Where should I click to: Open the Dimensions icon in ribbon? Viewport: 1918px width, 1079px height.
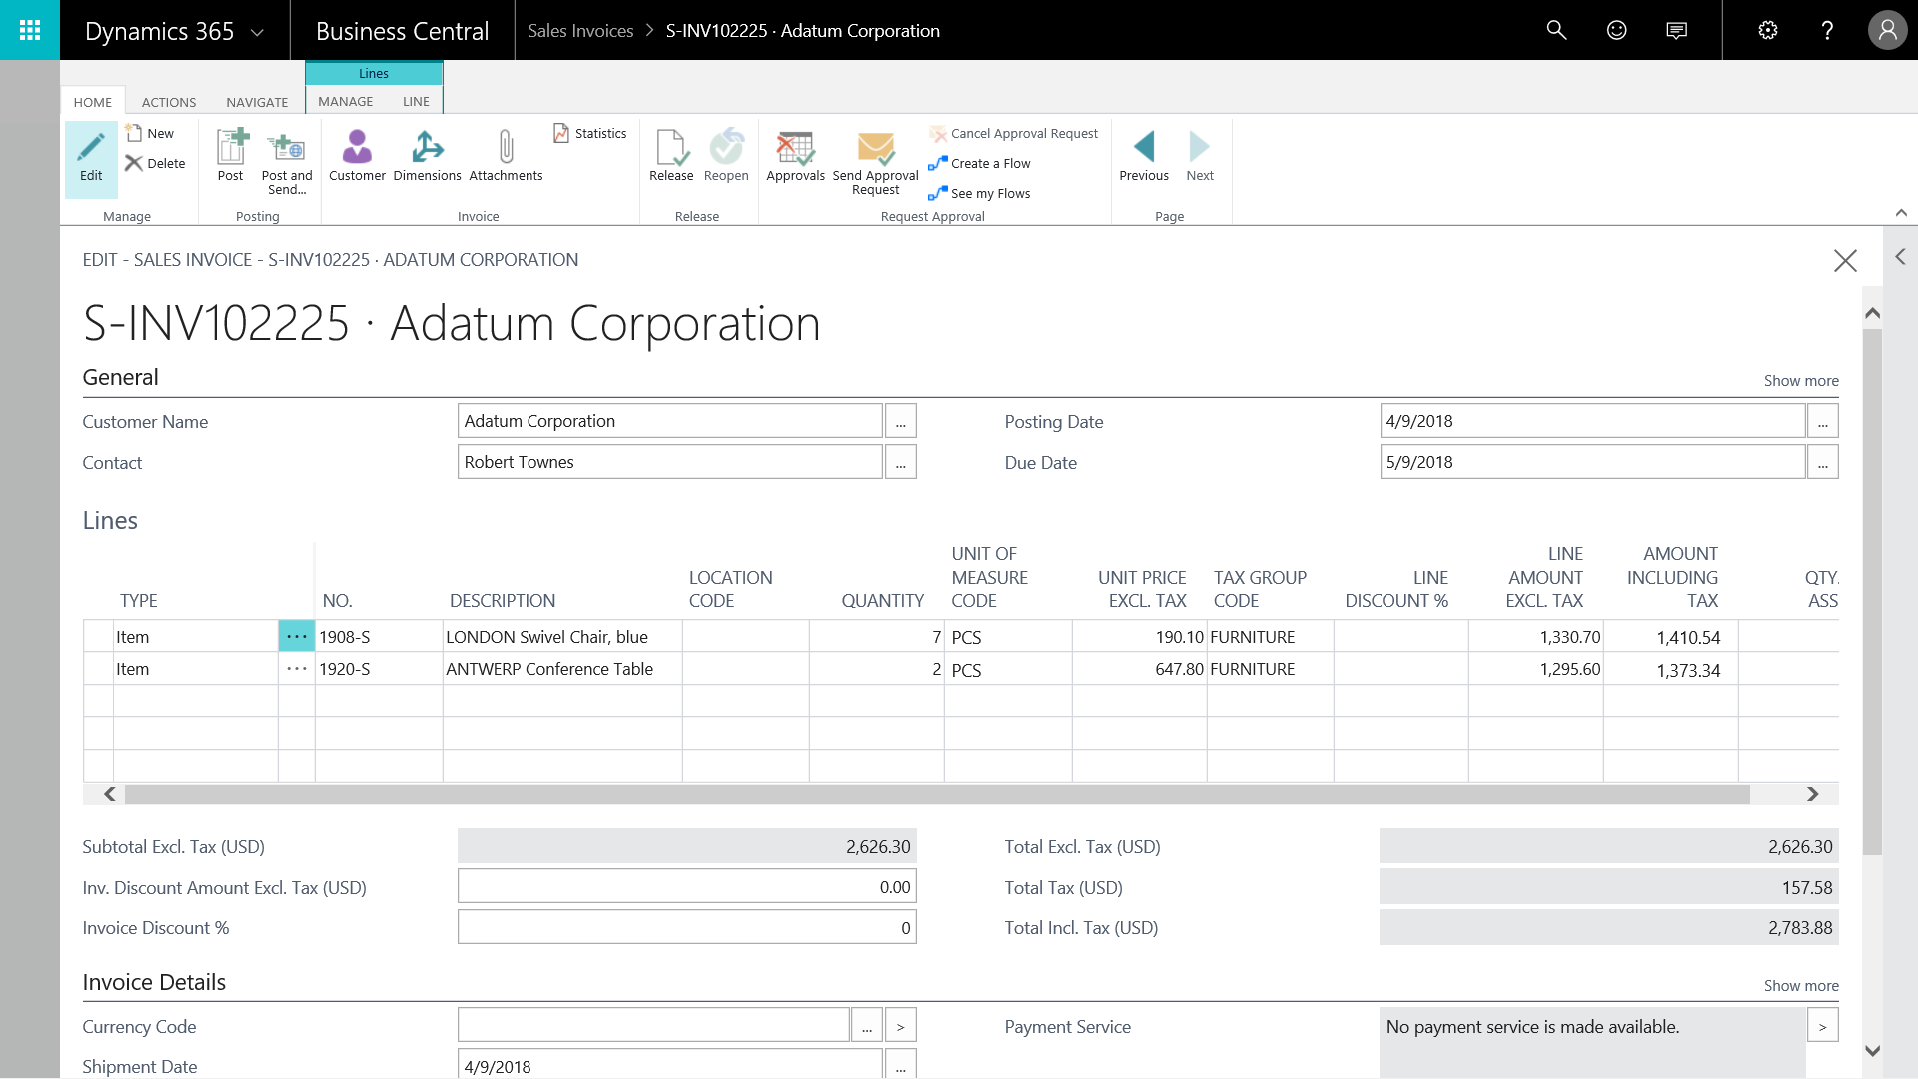(427, 150)
